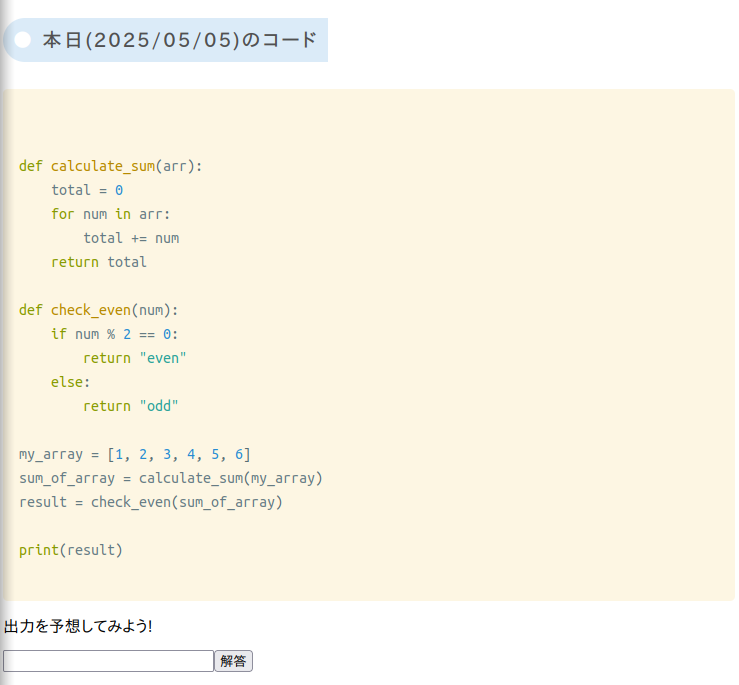Click the 'total += num' line
Viewport: 739px width, 685px height.
coord(131,238)
